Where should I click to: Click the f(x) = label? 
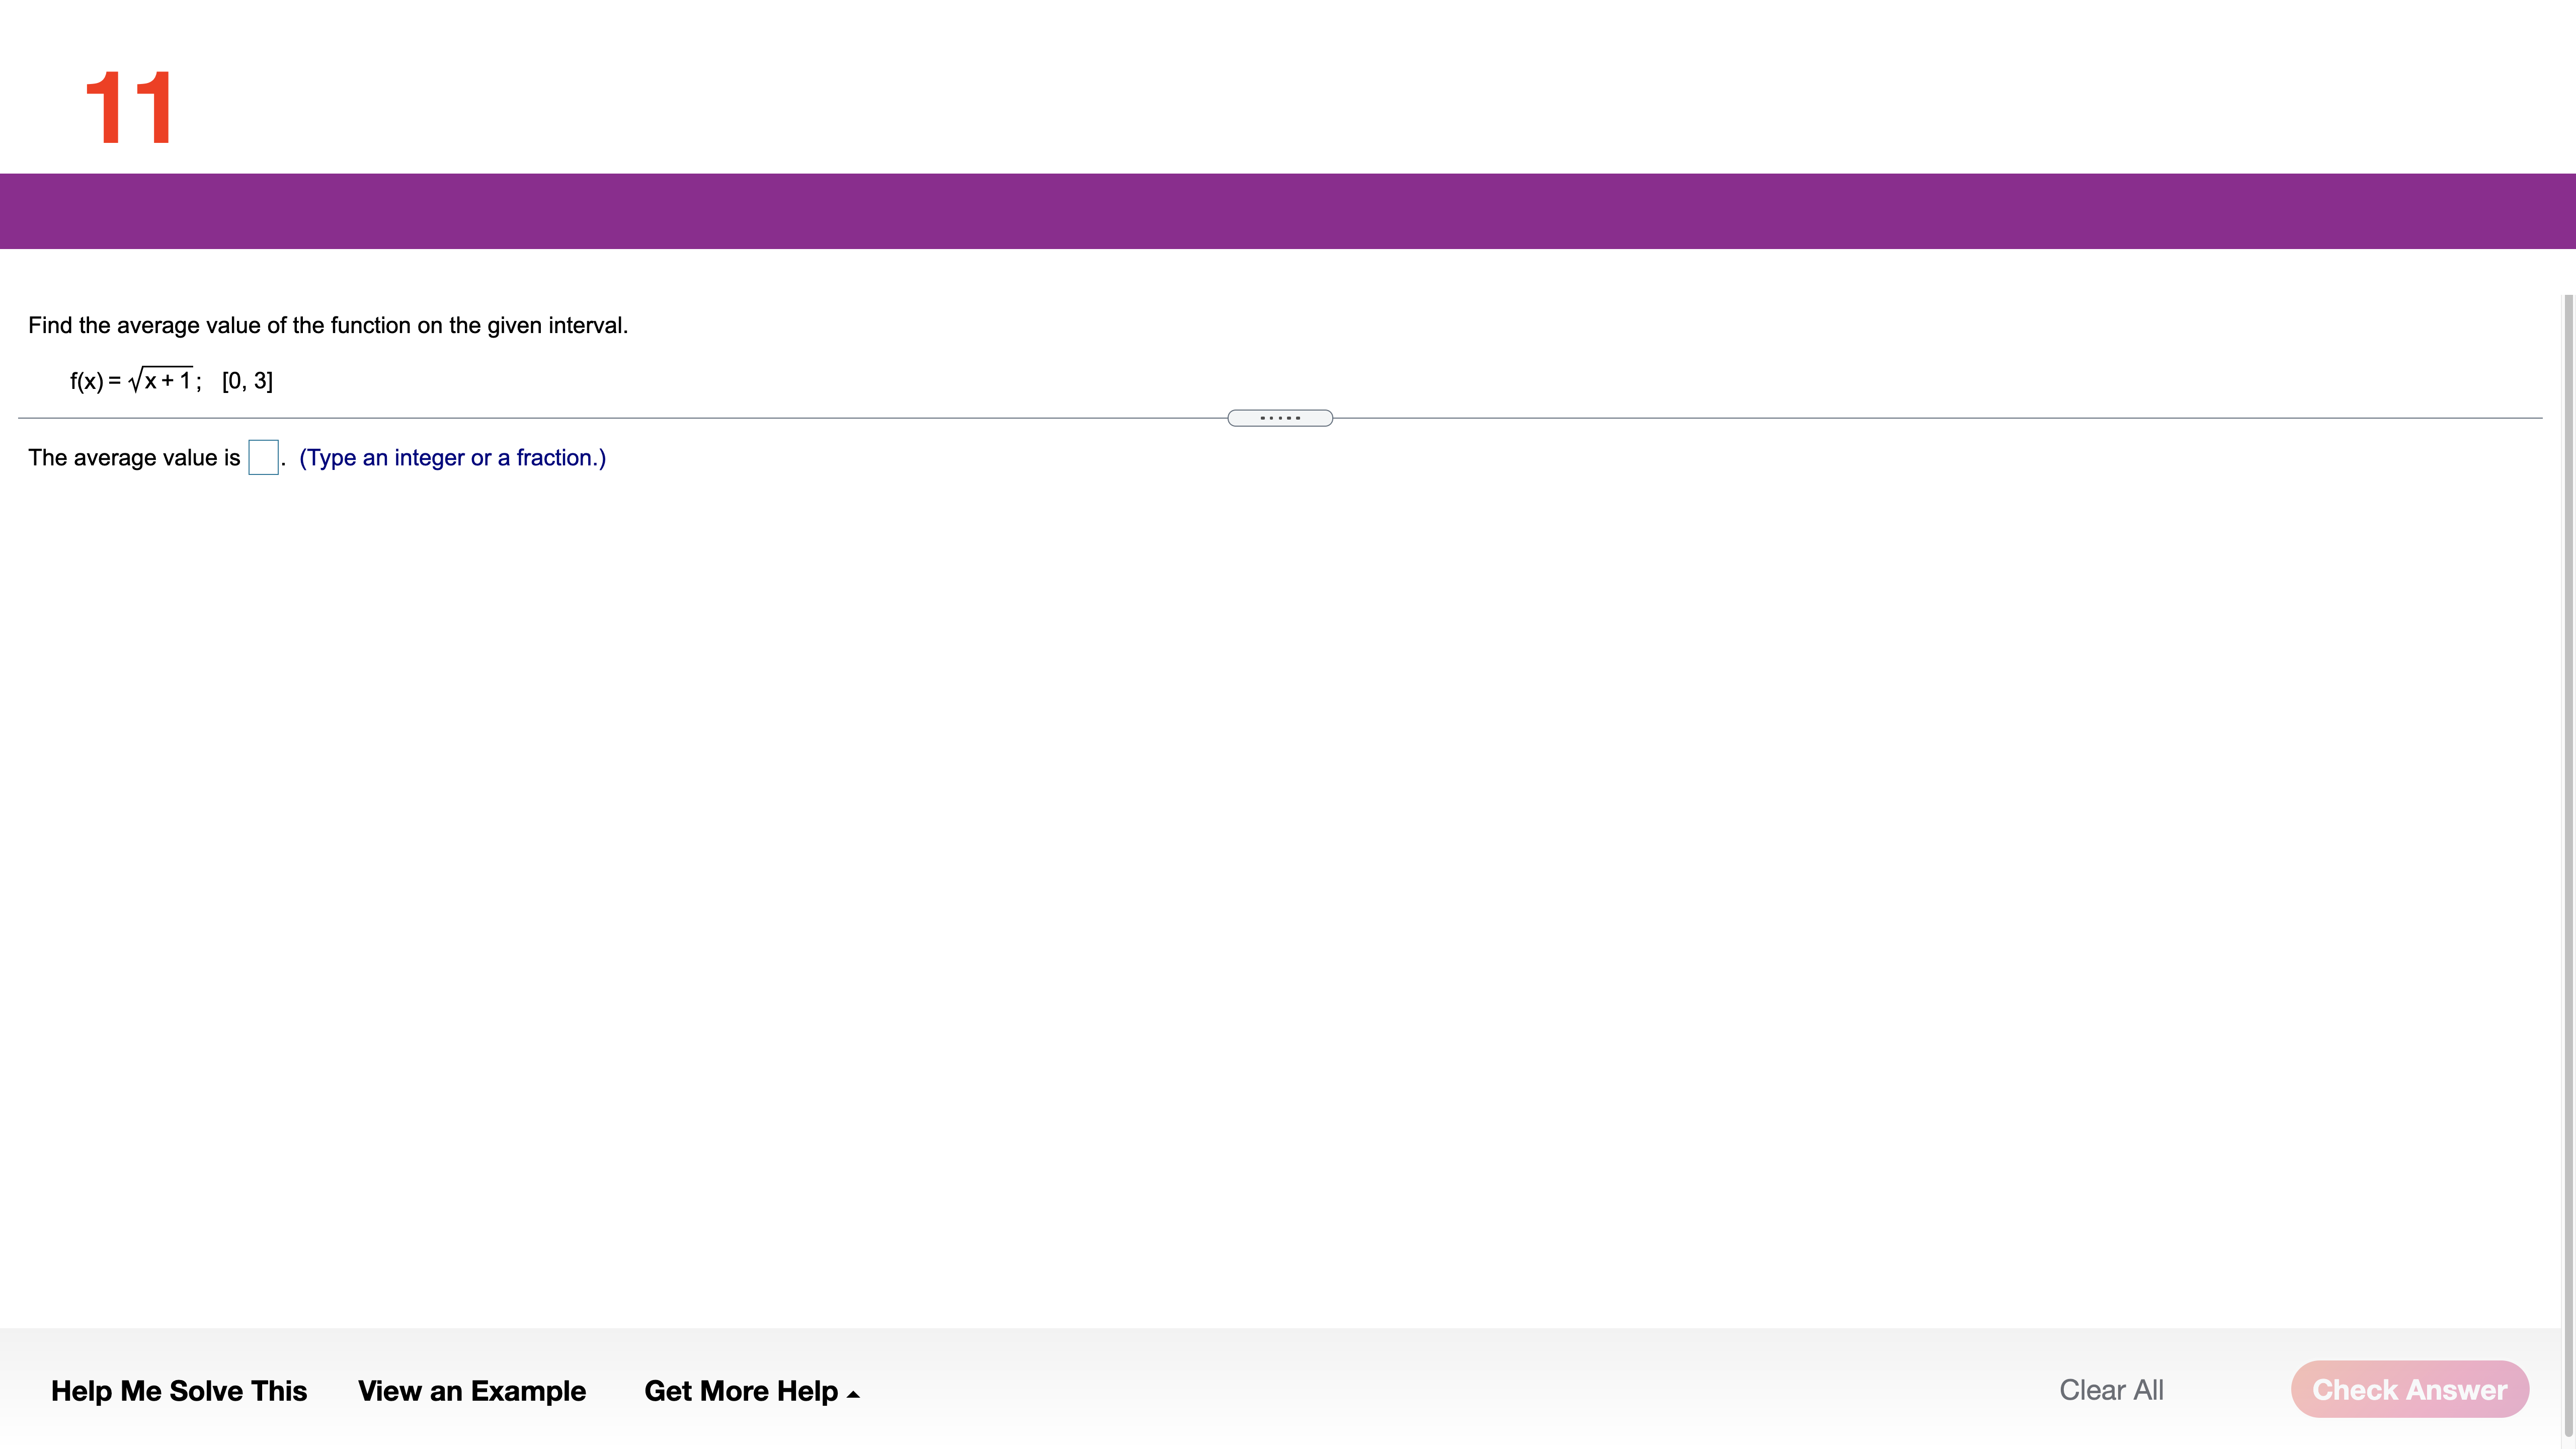pos(94,381)
